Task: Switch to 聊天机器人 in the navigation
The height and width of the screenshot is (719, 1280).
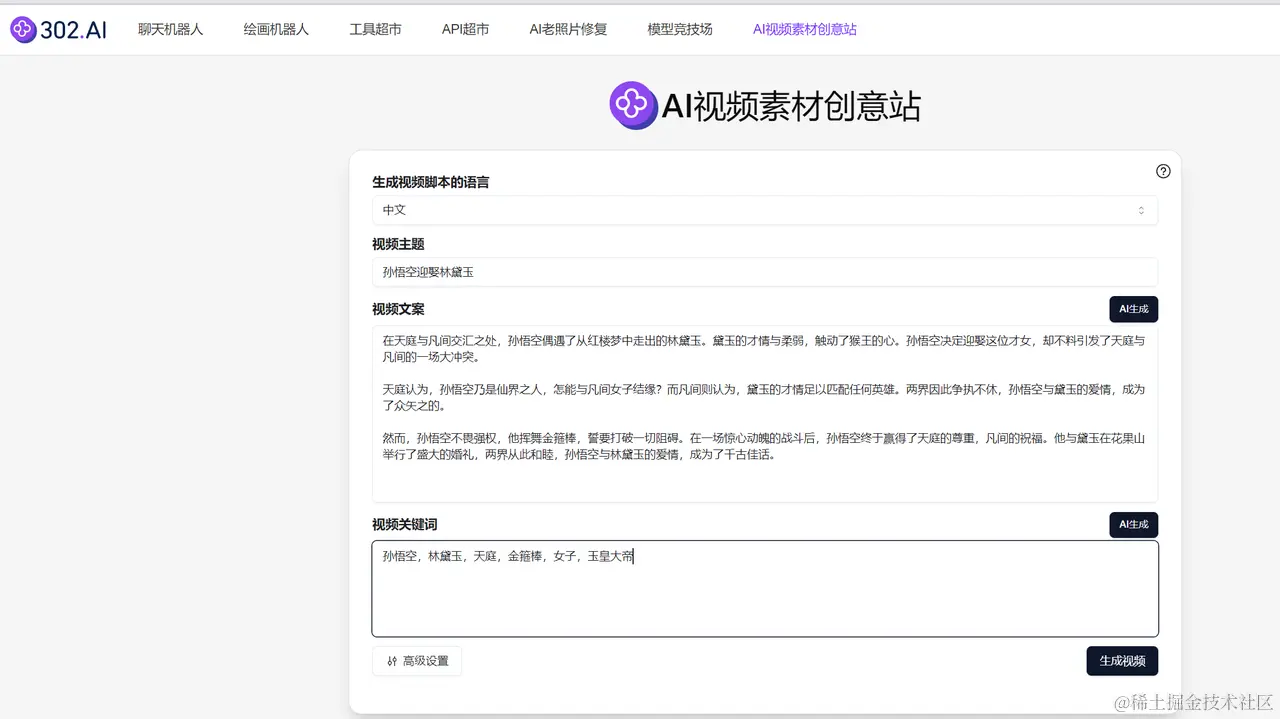Action: [x=170, y=29]
